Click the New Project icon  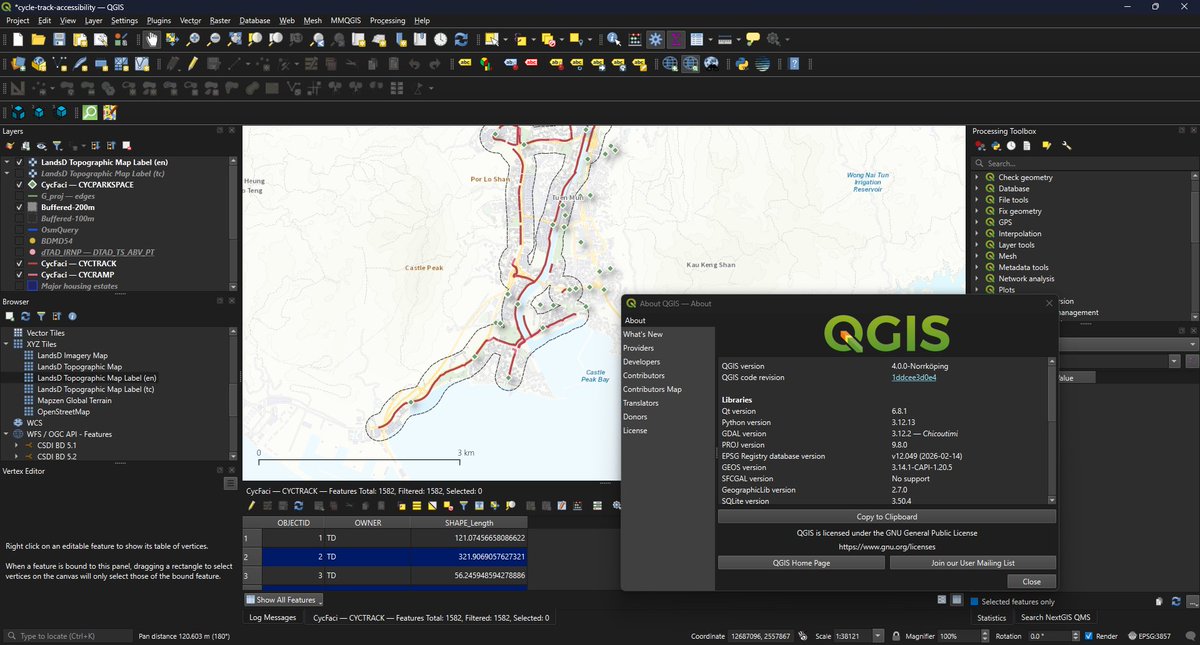pos(17,40)
